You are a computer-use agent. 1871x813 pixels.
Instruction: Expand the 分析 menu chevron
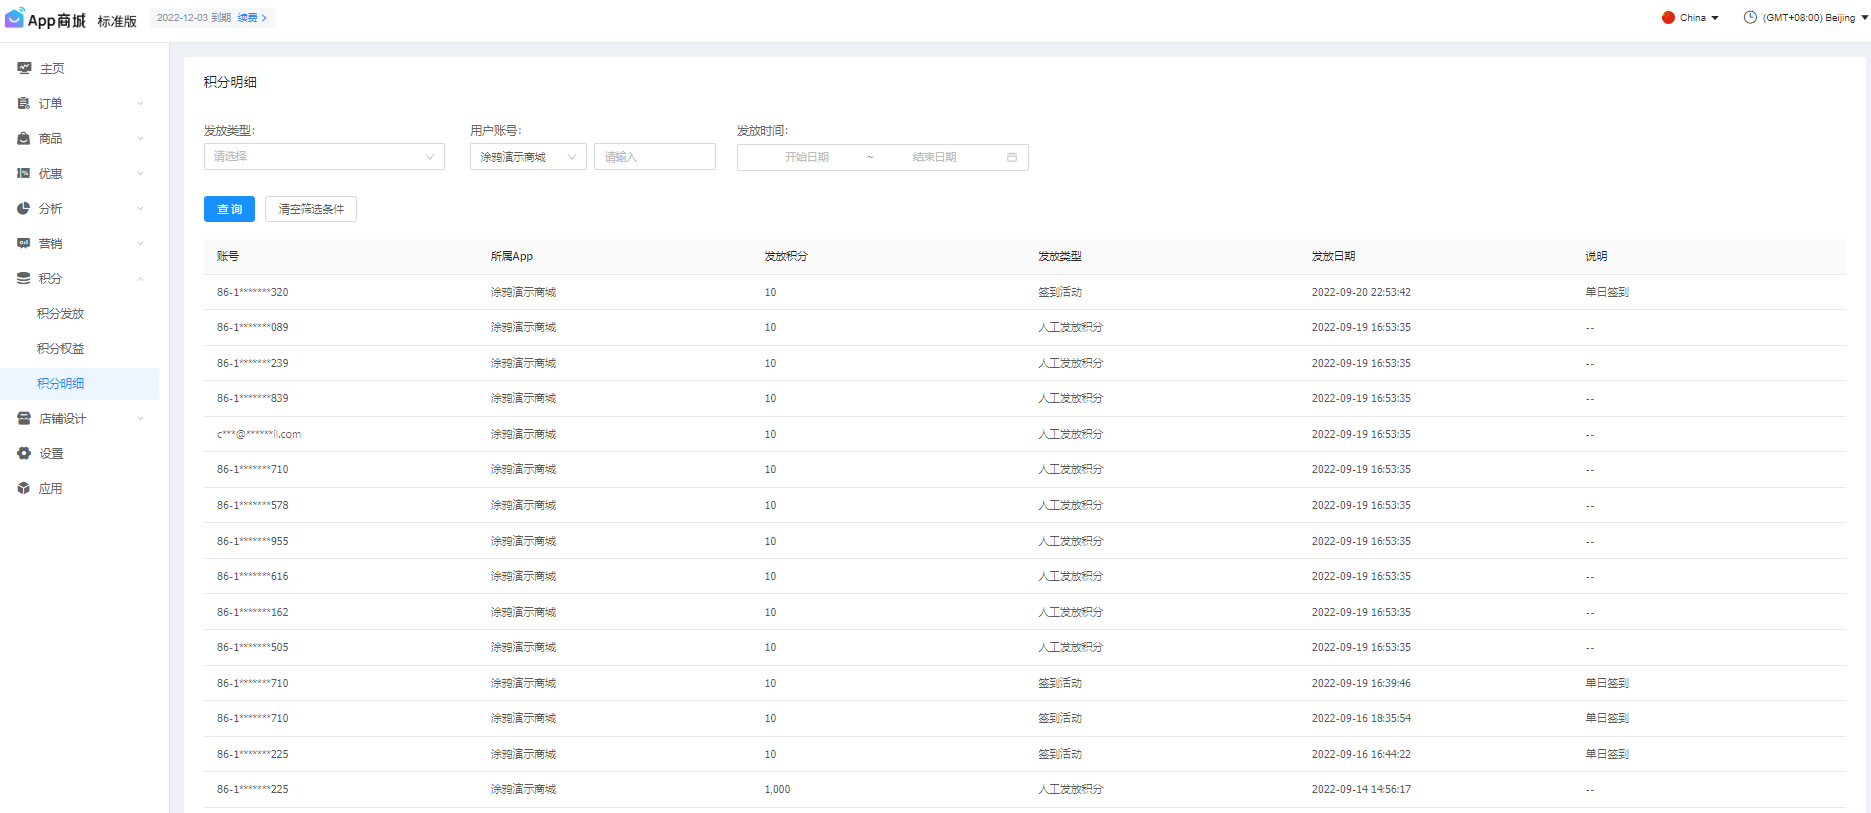tap(140, 208)
